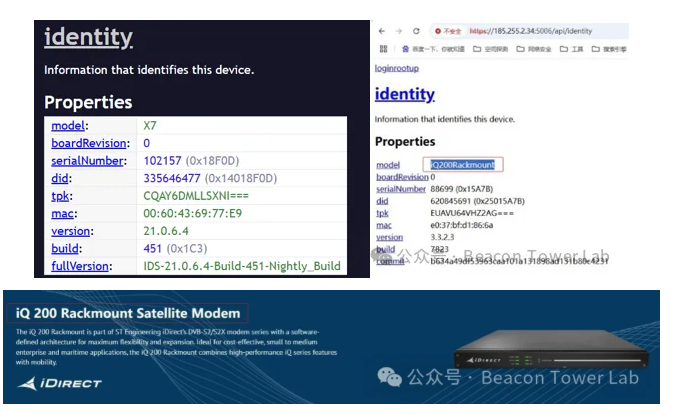Click the identity heading in the dark panel

tap(88, 37)
